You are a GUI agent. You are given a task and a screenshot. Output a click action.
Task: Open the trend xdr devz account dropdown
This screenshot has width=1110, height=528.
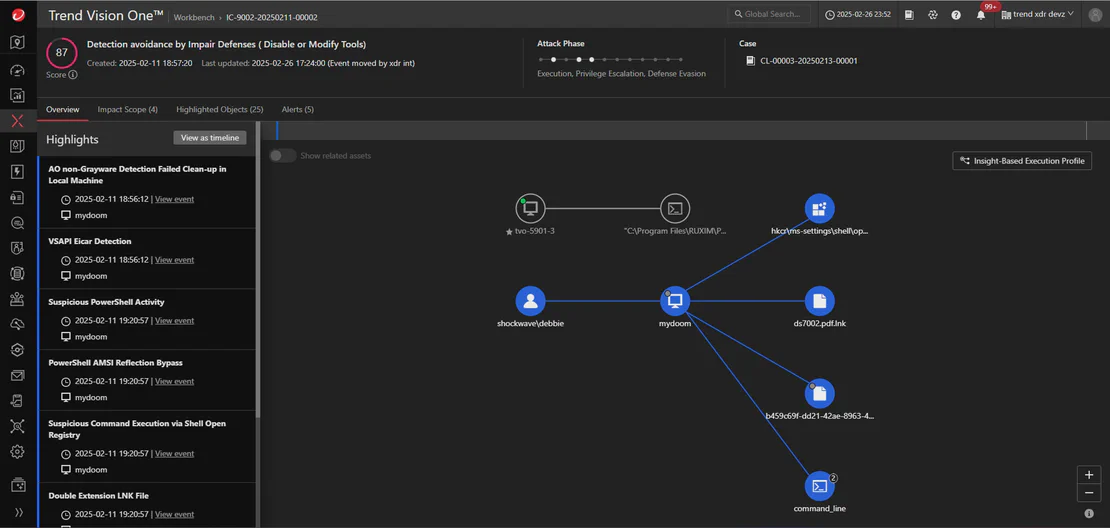coord(1039,14)
